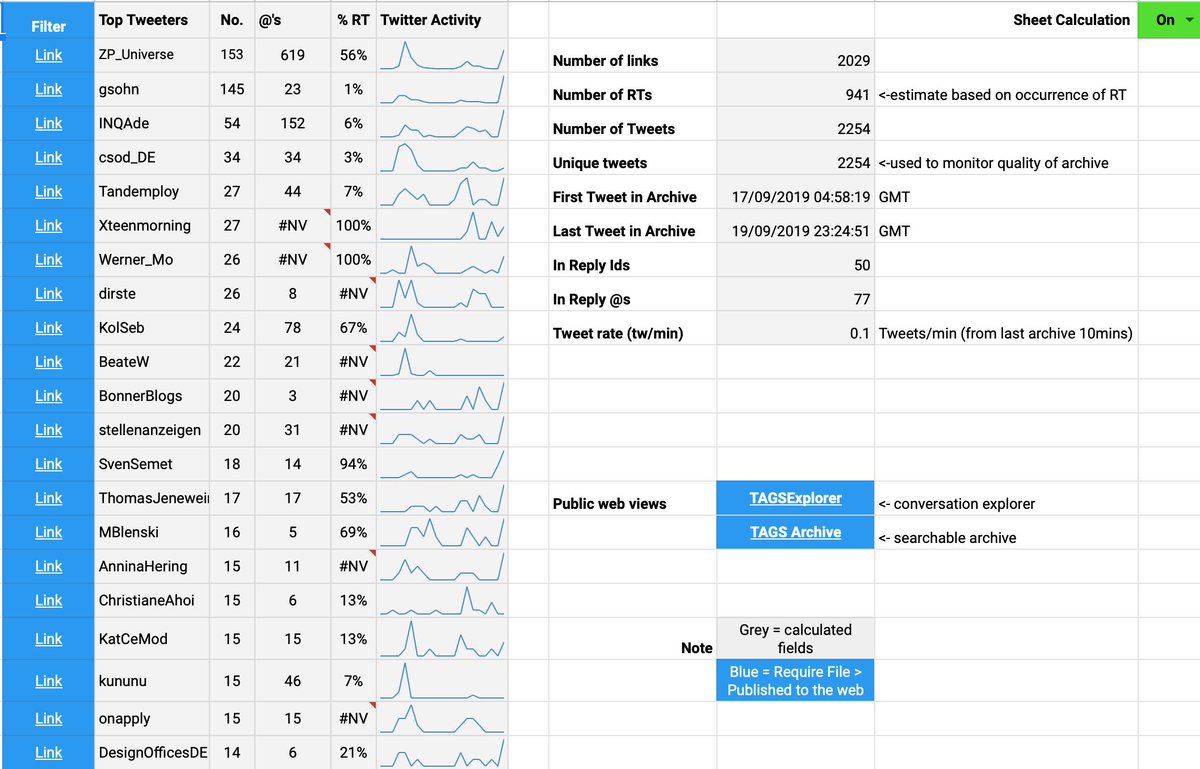Click the Link for AnninaHering
Viewport: 1200px width, 769px height.
click(48, 566)
